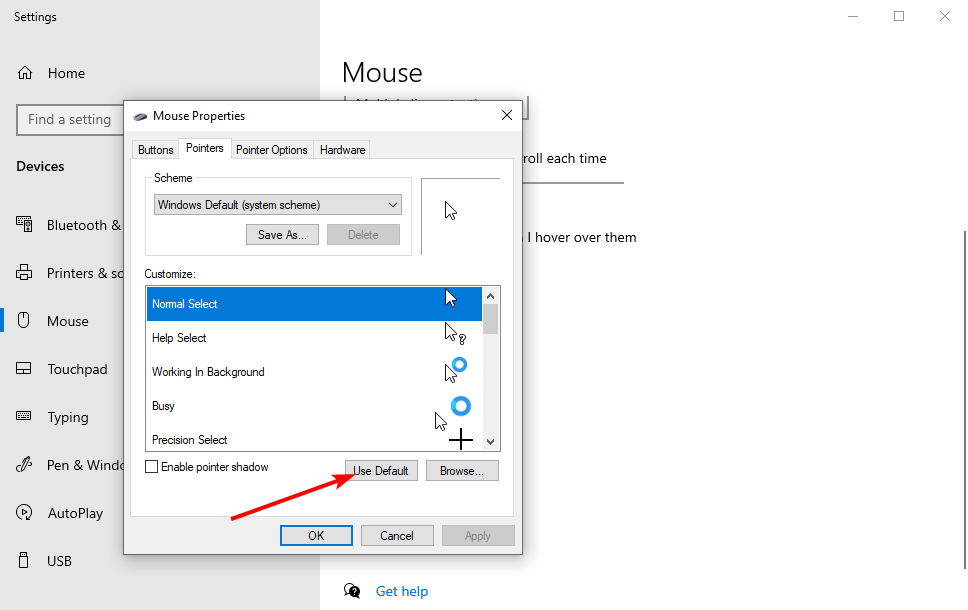
Task: Select the Working In Background cursor icon
Action: point(456,370)
